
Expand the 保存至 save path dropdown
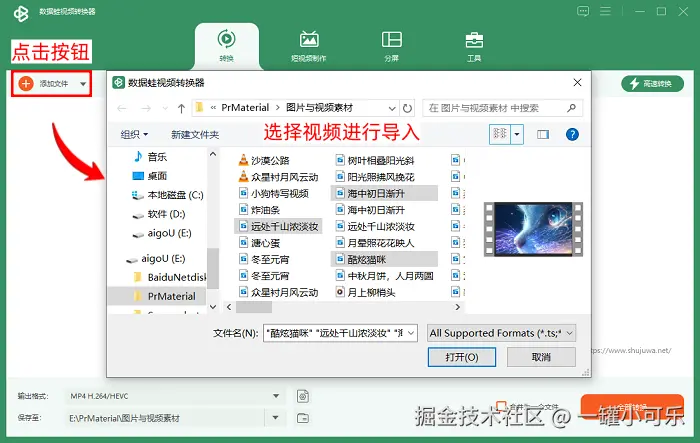point(275,418)
